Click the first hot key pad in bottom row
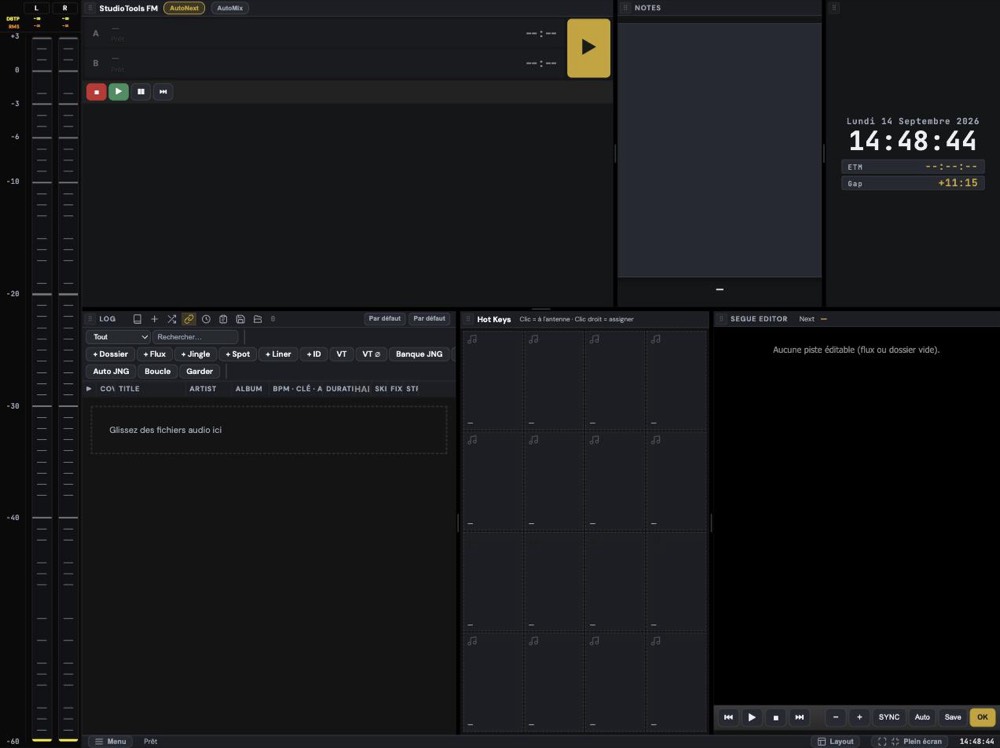This screenshot has width=1000, height=748. tap(493, 682)
